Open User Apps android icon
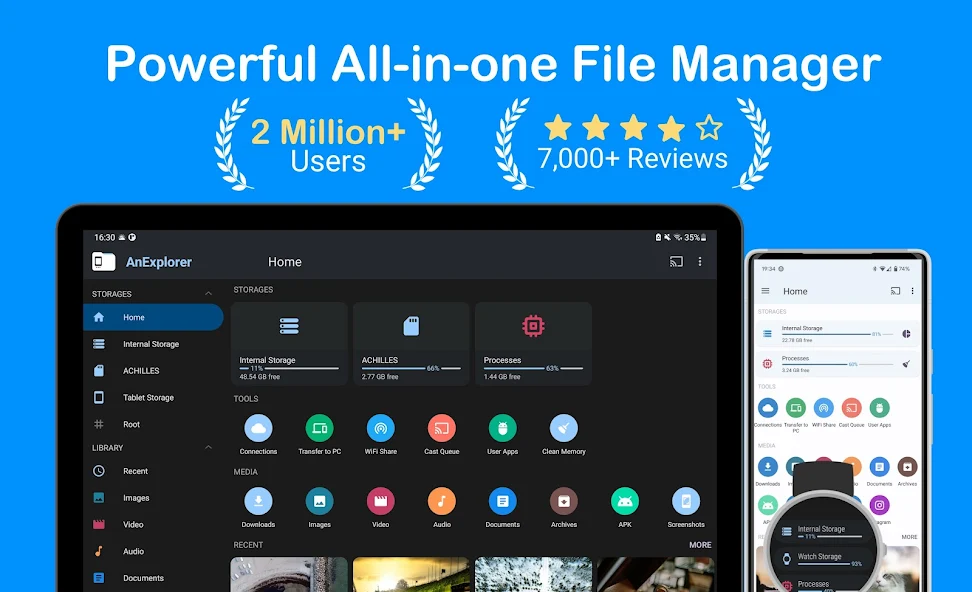This screenshot has height=592, width=972. click(x=502, y=429)
